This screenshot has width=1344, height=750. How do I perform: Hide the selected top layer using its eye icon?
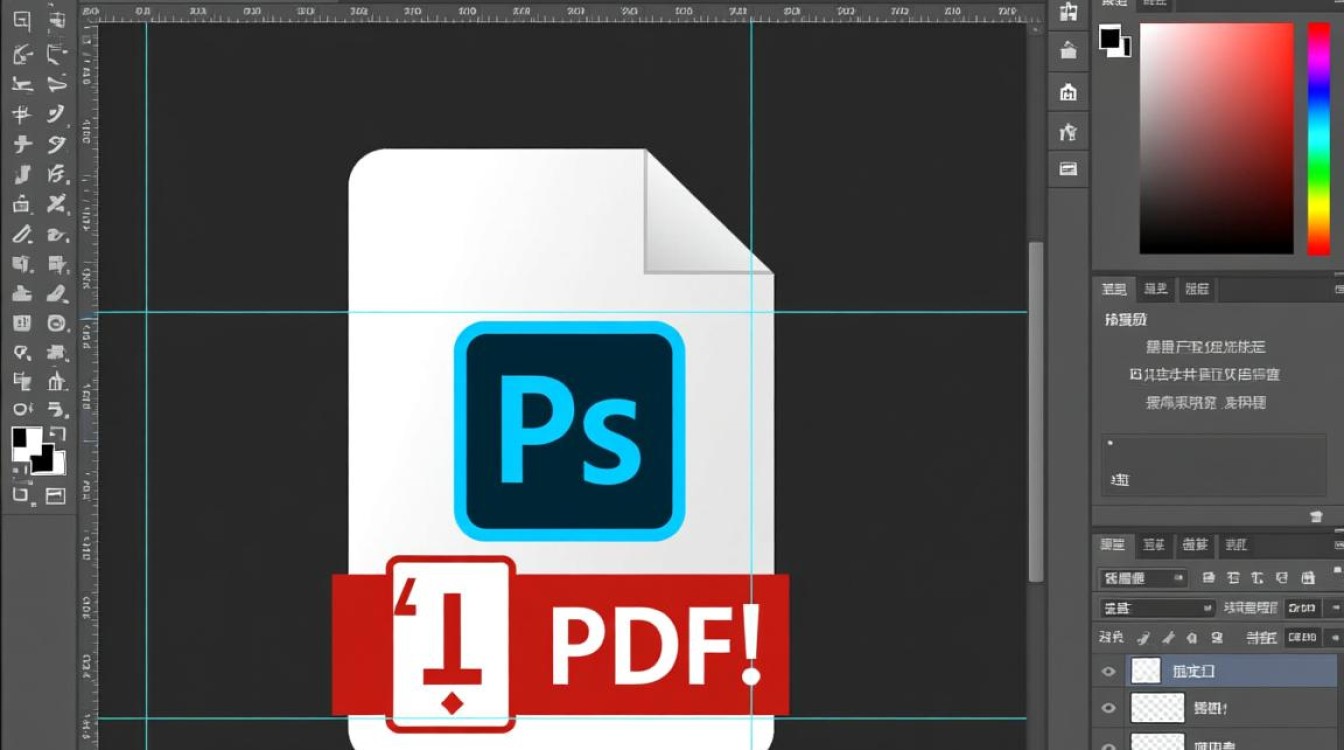1108,671
